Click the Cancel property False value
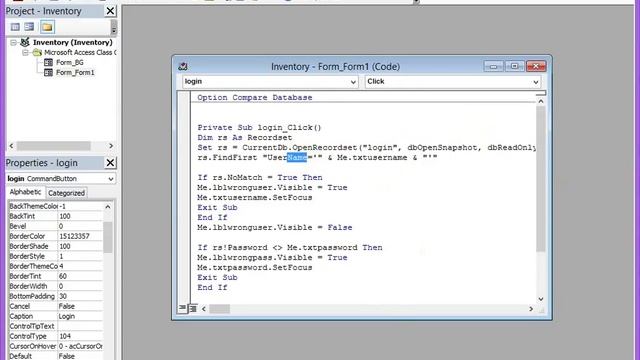The image size is (640, 360). (x=80, y=307)
